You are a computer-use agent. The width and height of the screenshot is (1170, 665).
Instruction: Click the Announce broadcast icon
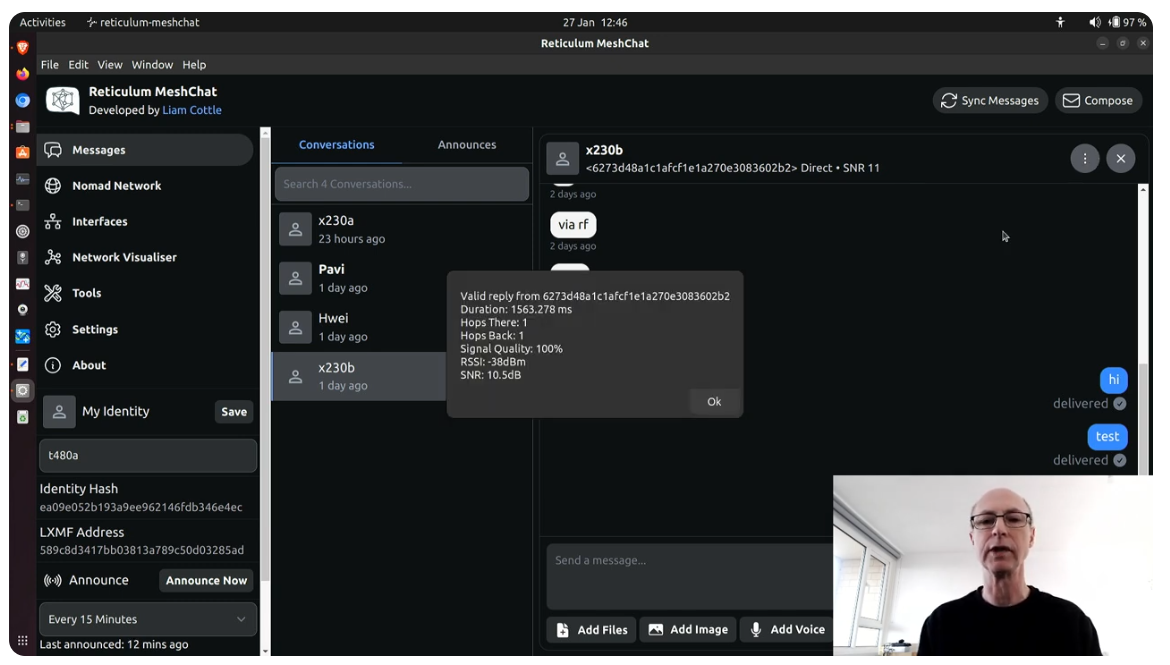click(52, 581)
